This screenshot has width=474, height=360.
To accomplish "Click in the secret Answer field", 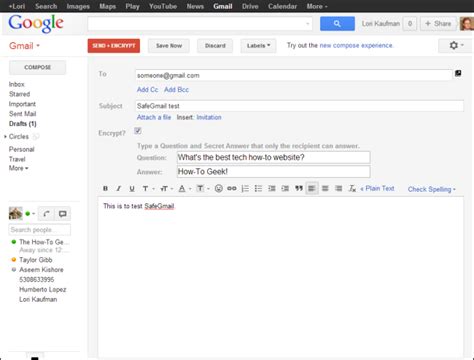I will [x=273, y=172].
